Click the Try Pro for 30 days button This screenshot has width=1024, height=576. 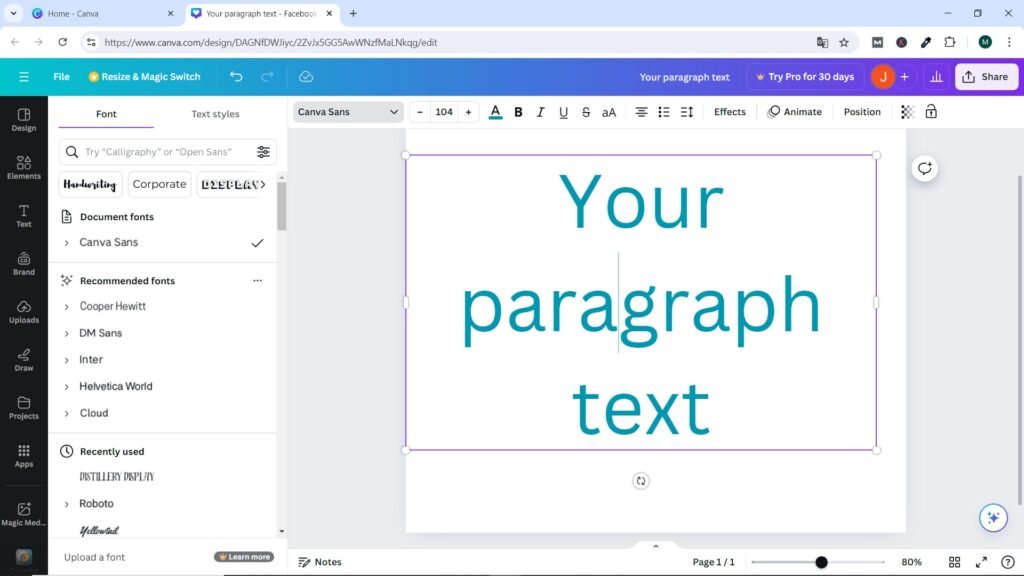(805, 77)
